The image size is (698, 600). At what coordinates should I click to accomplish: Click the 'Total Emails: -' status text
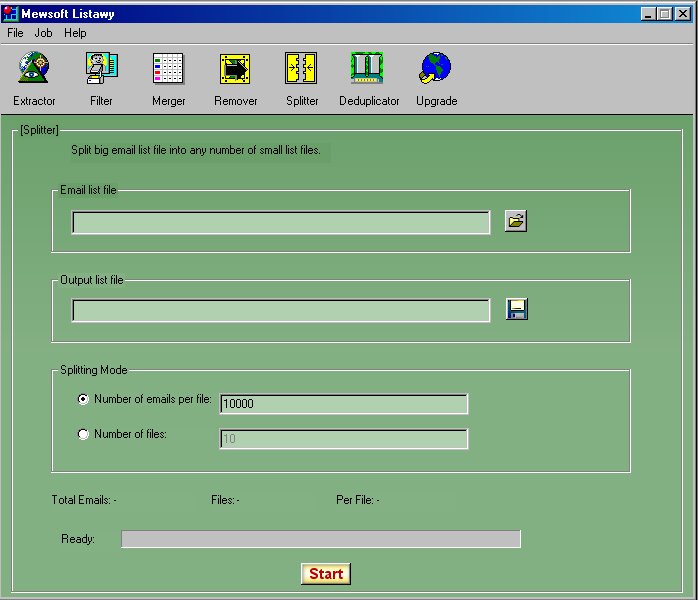[84, 500]
